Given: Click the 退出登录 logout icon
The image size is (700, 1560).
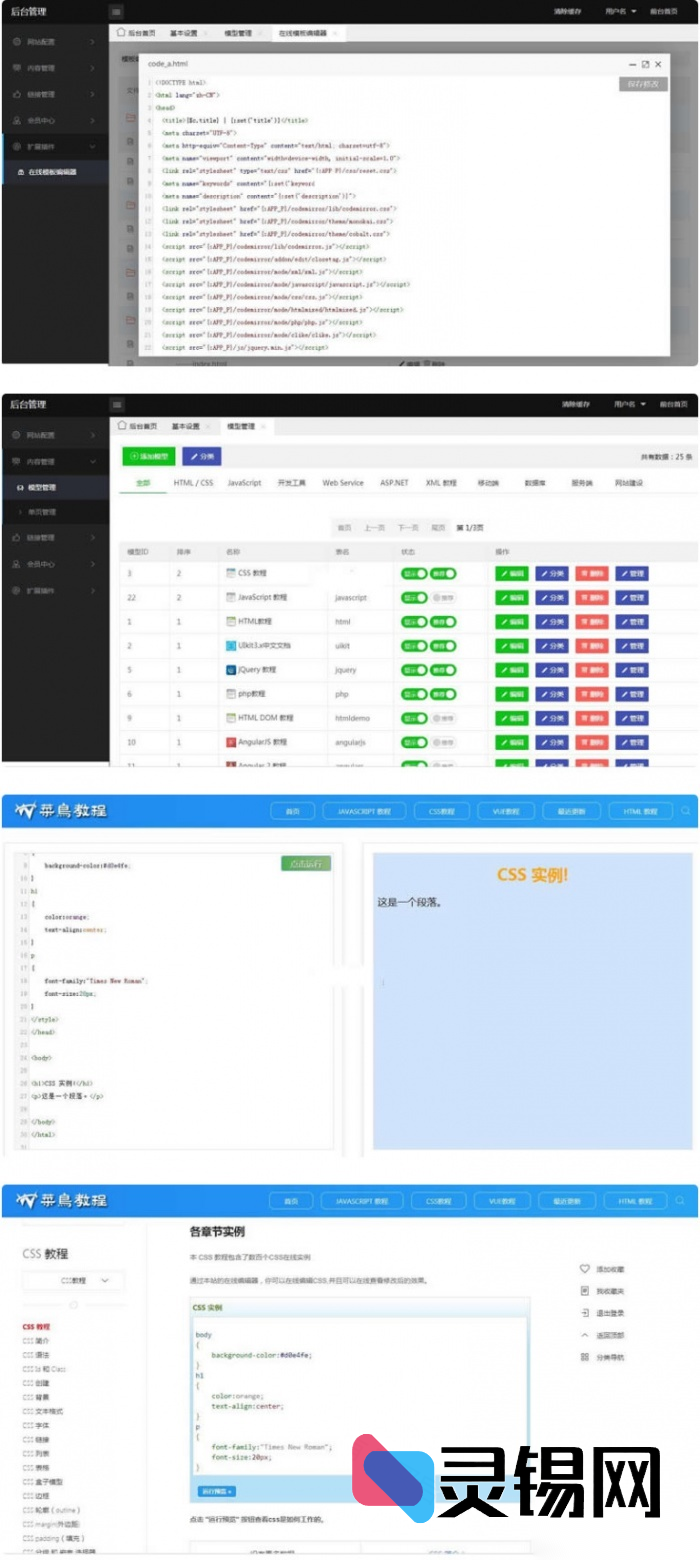Looking at the screenshot, I should click(585, 1312).
